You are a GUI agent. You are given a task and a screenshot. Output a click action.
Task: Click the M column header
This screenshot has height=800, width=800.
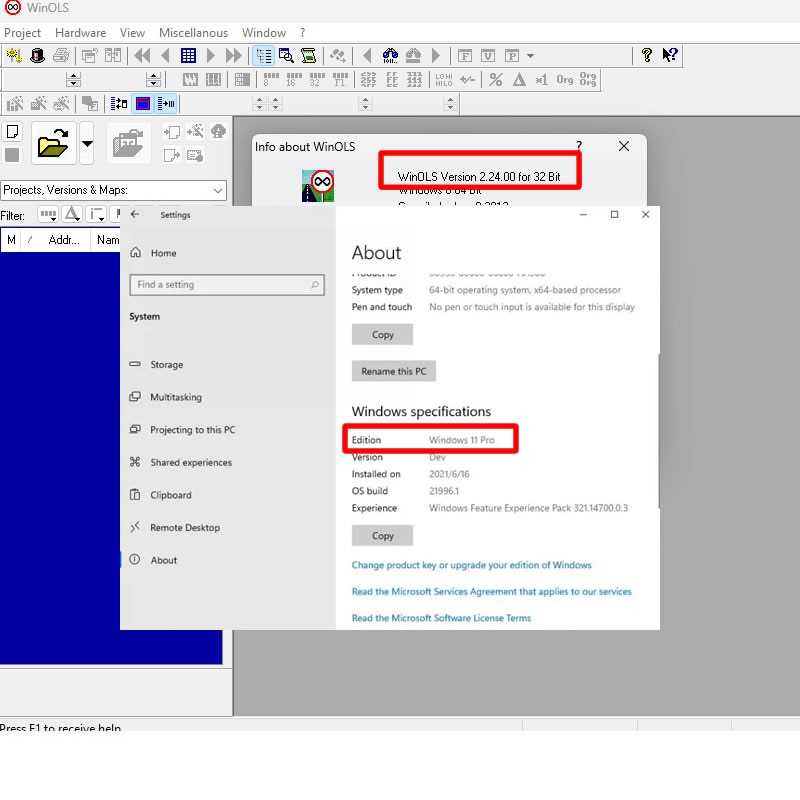point(11,240)
